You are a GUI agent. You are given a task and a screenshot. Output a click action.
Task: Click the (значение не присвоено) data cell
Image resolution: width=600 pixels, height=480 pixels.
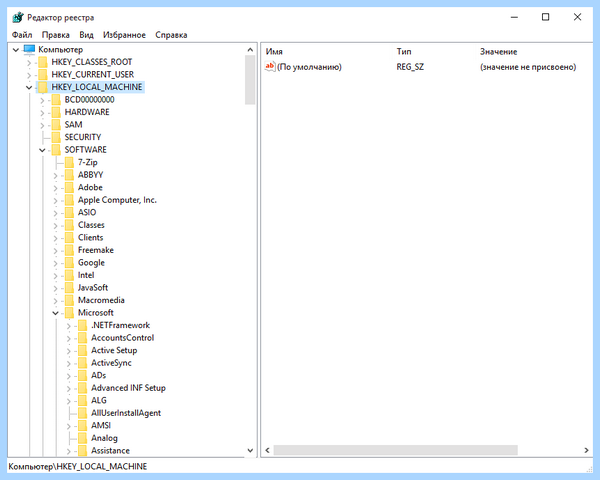(528, 67)
